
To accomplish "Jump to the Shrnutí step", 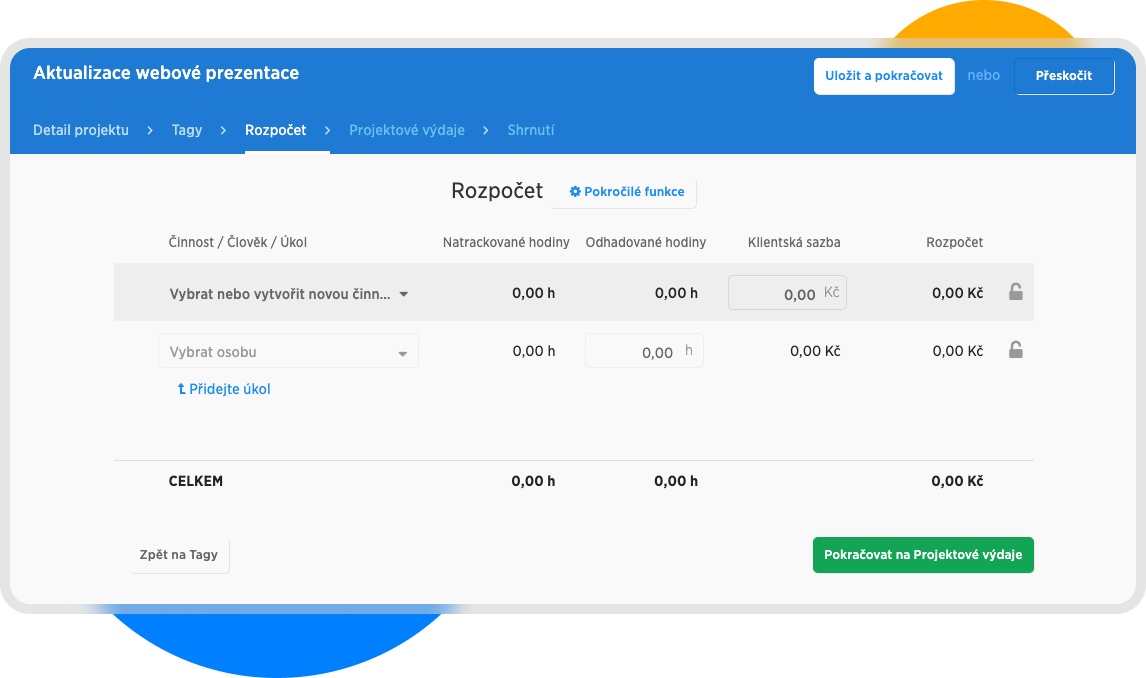I will pyautogui.click(x=530, y=130).
